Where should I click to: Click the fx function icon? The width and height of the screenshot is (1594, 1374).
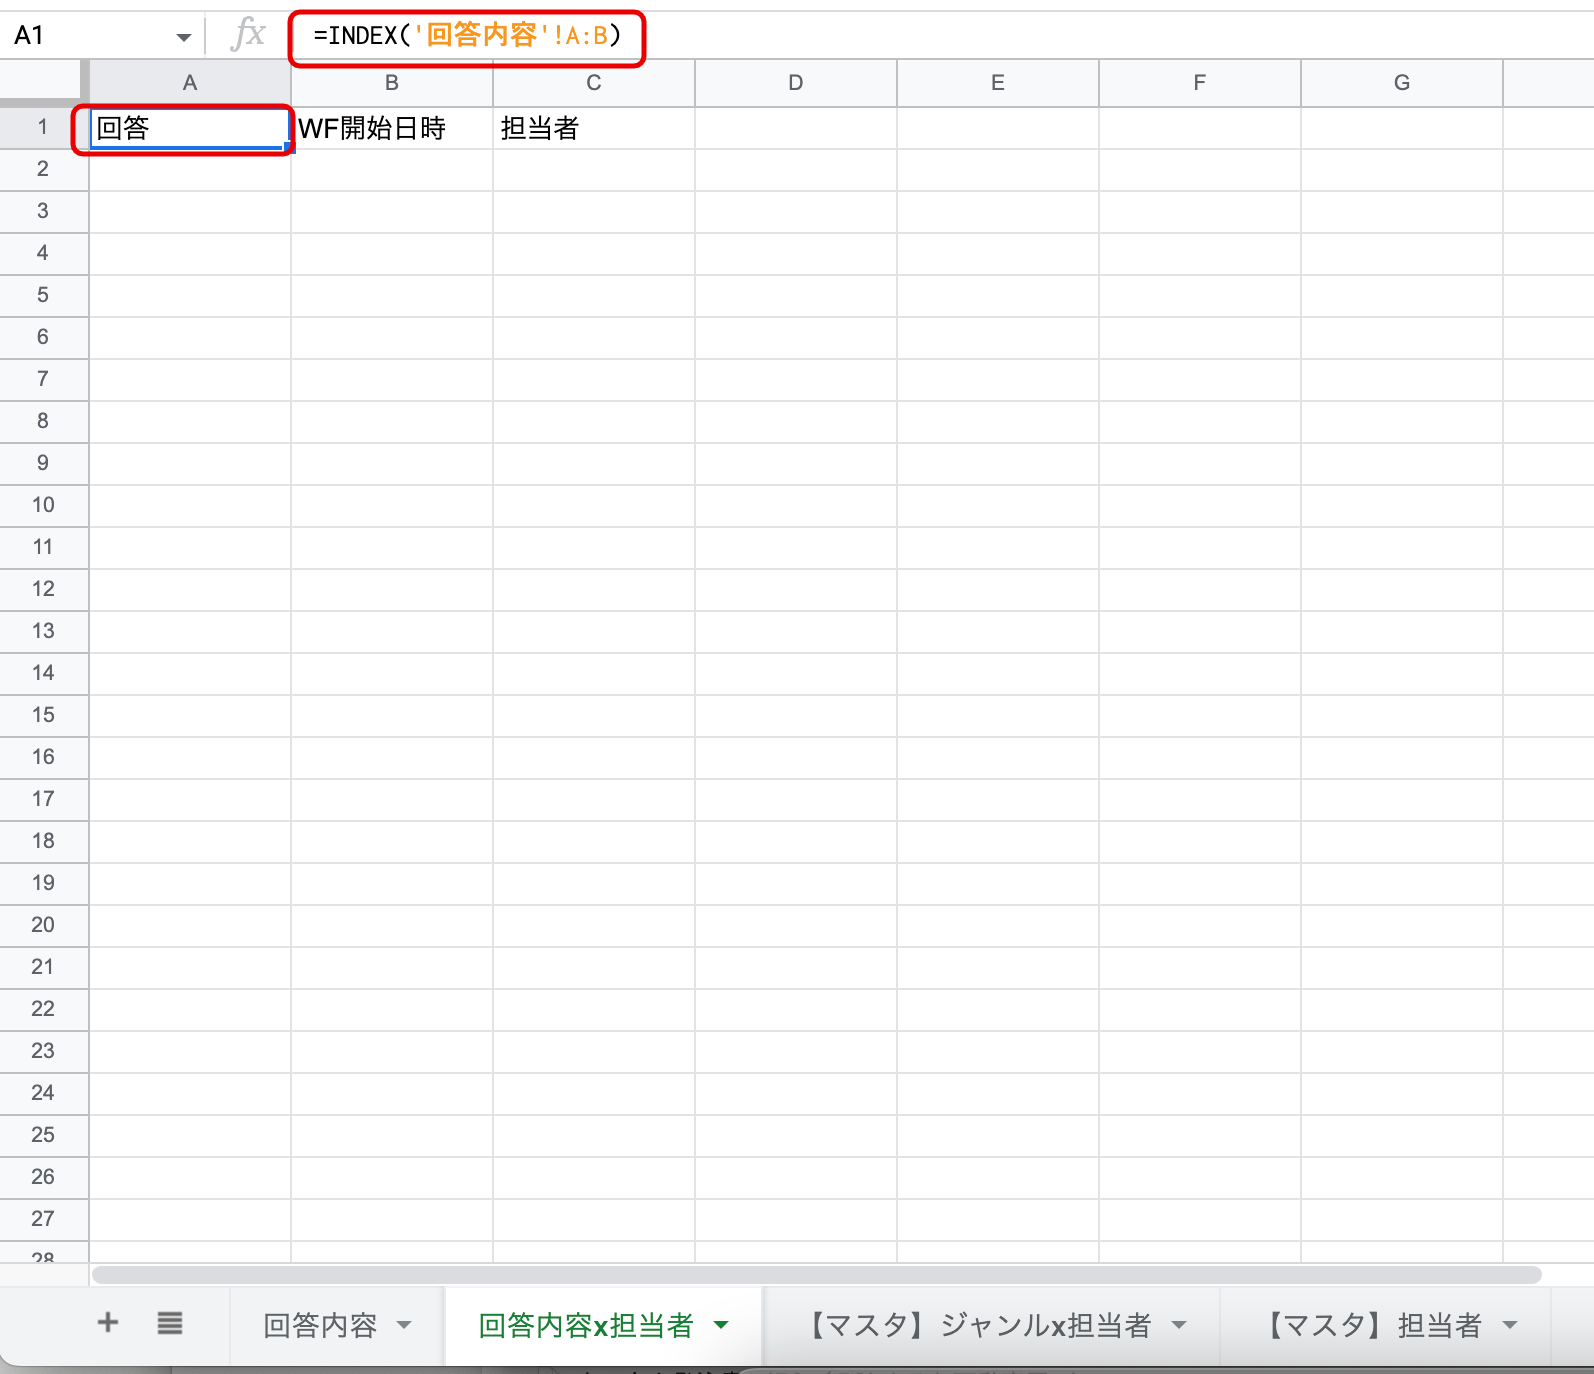pos(247,34)
